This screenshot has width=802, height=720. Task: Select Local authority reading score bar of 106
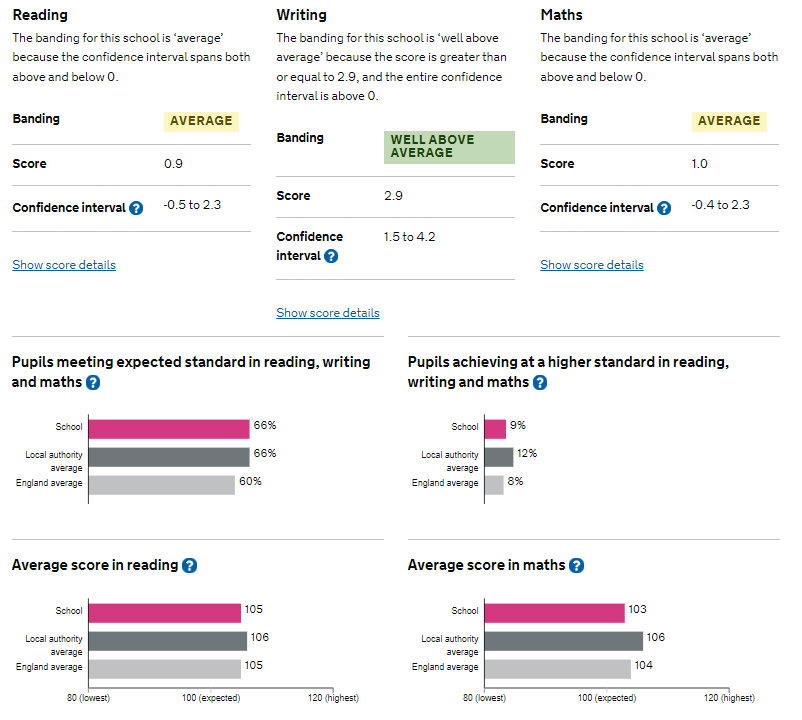[168, 641]
